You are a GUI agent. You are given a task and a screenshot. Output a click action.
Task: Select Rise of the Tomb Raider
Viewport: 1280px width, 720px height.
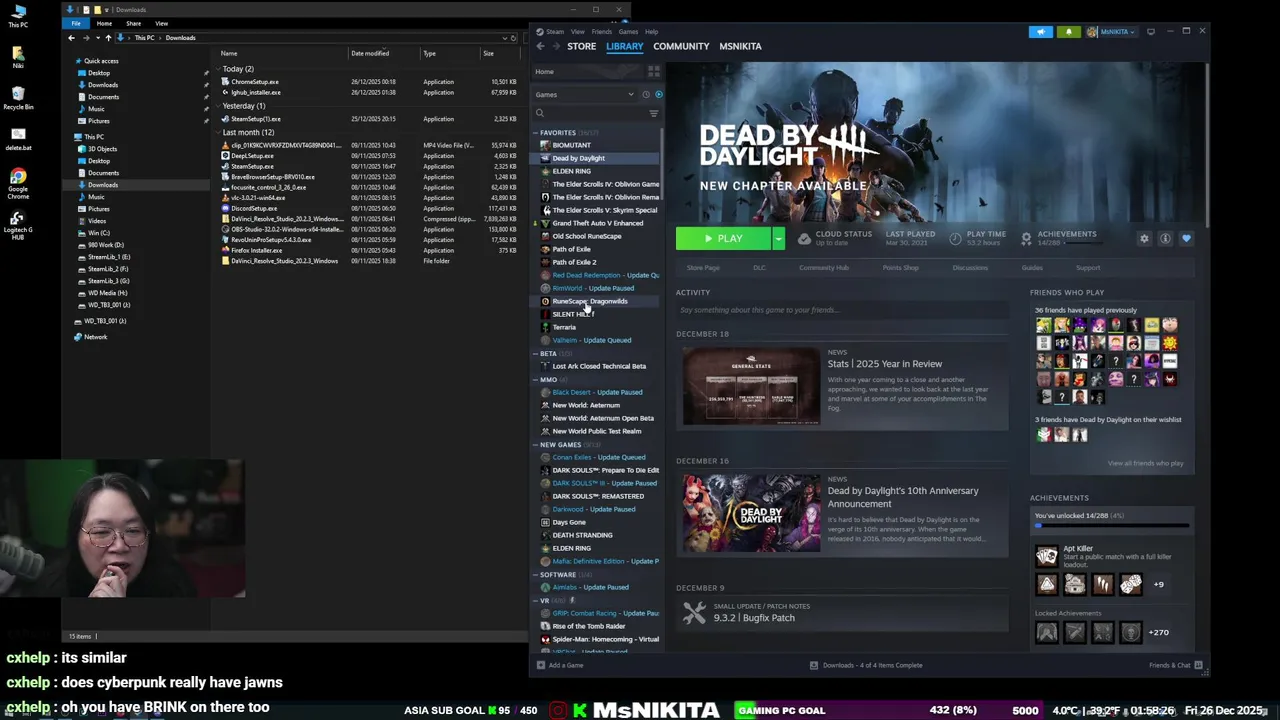588,626
